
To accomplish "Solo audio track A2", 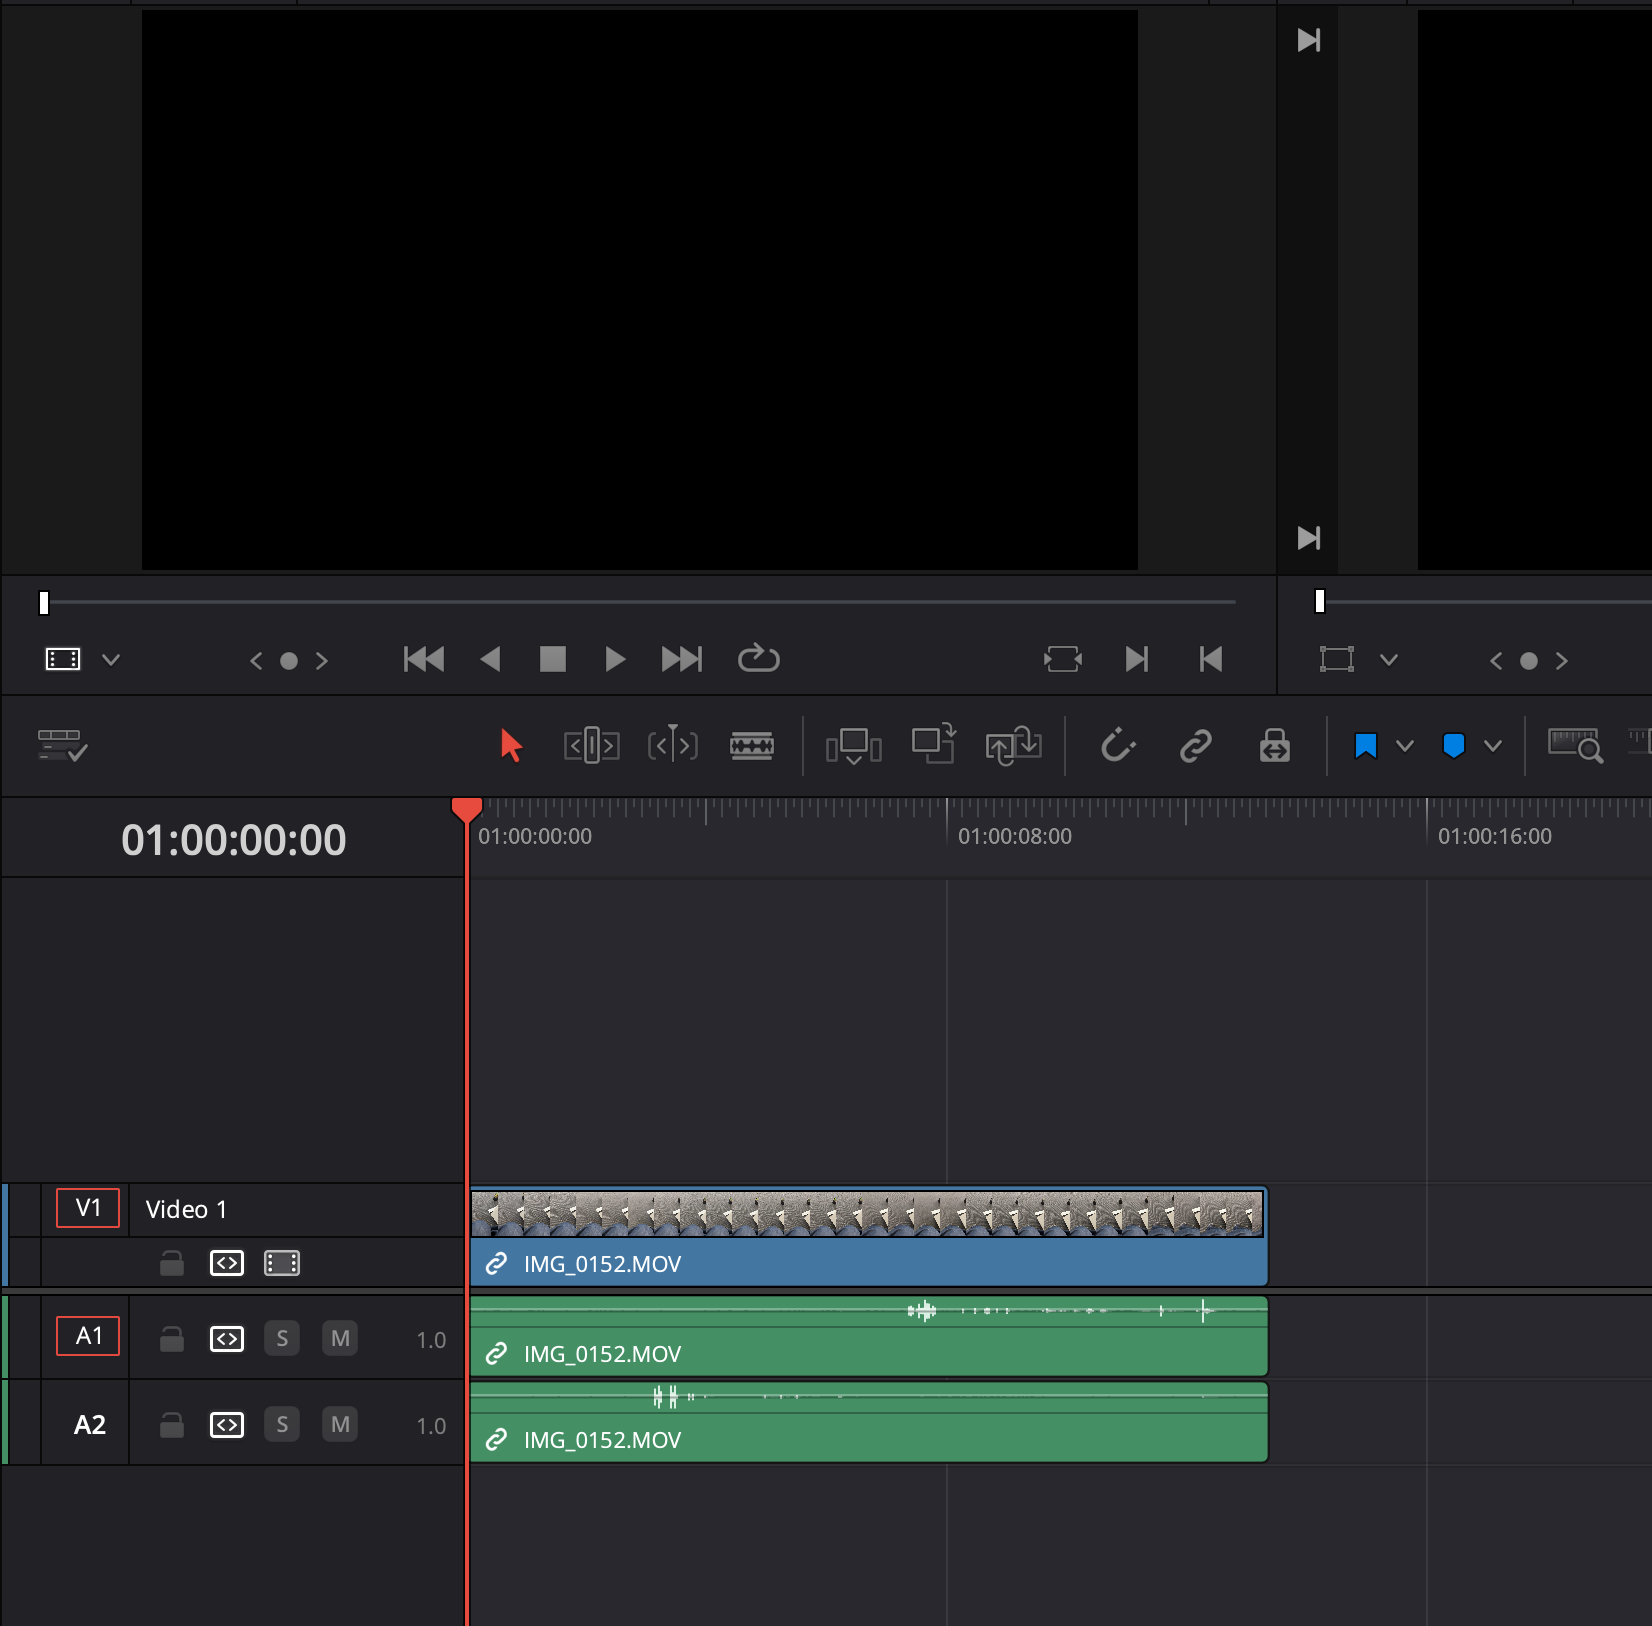I will 282,1424.
